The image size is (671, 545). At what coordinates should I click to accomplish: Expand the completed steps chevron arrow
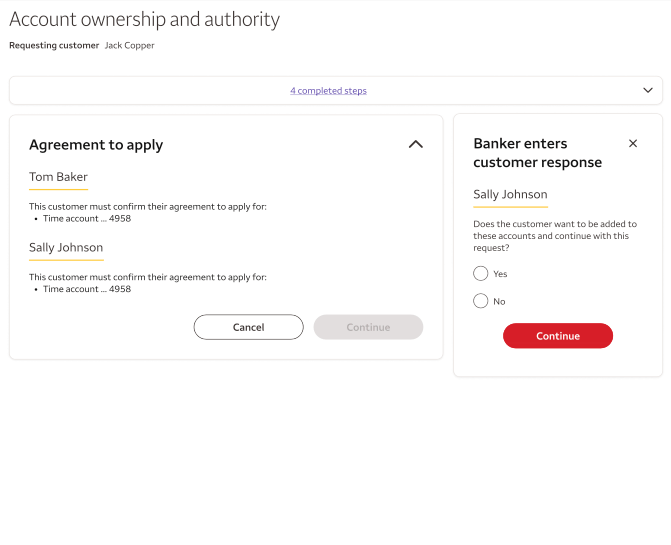[647, 90]
